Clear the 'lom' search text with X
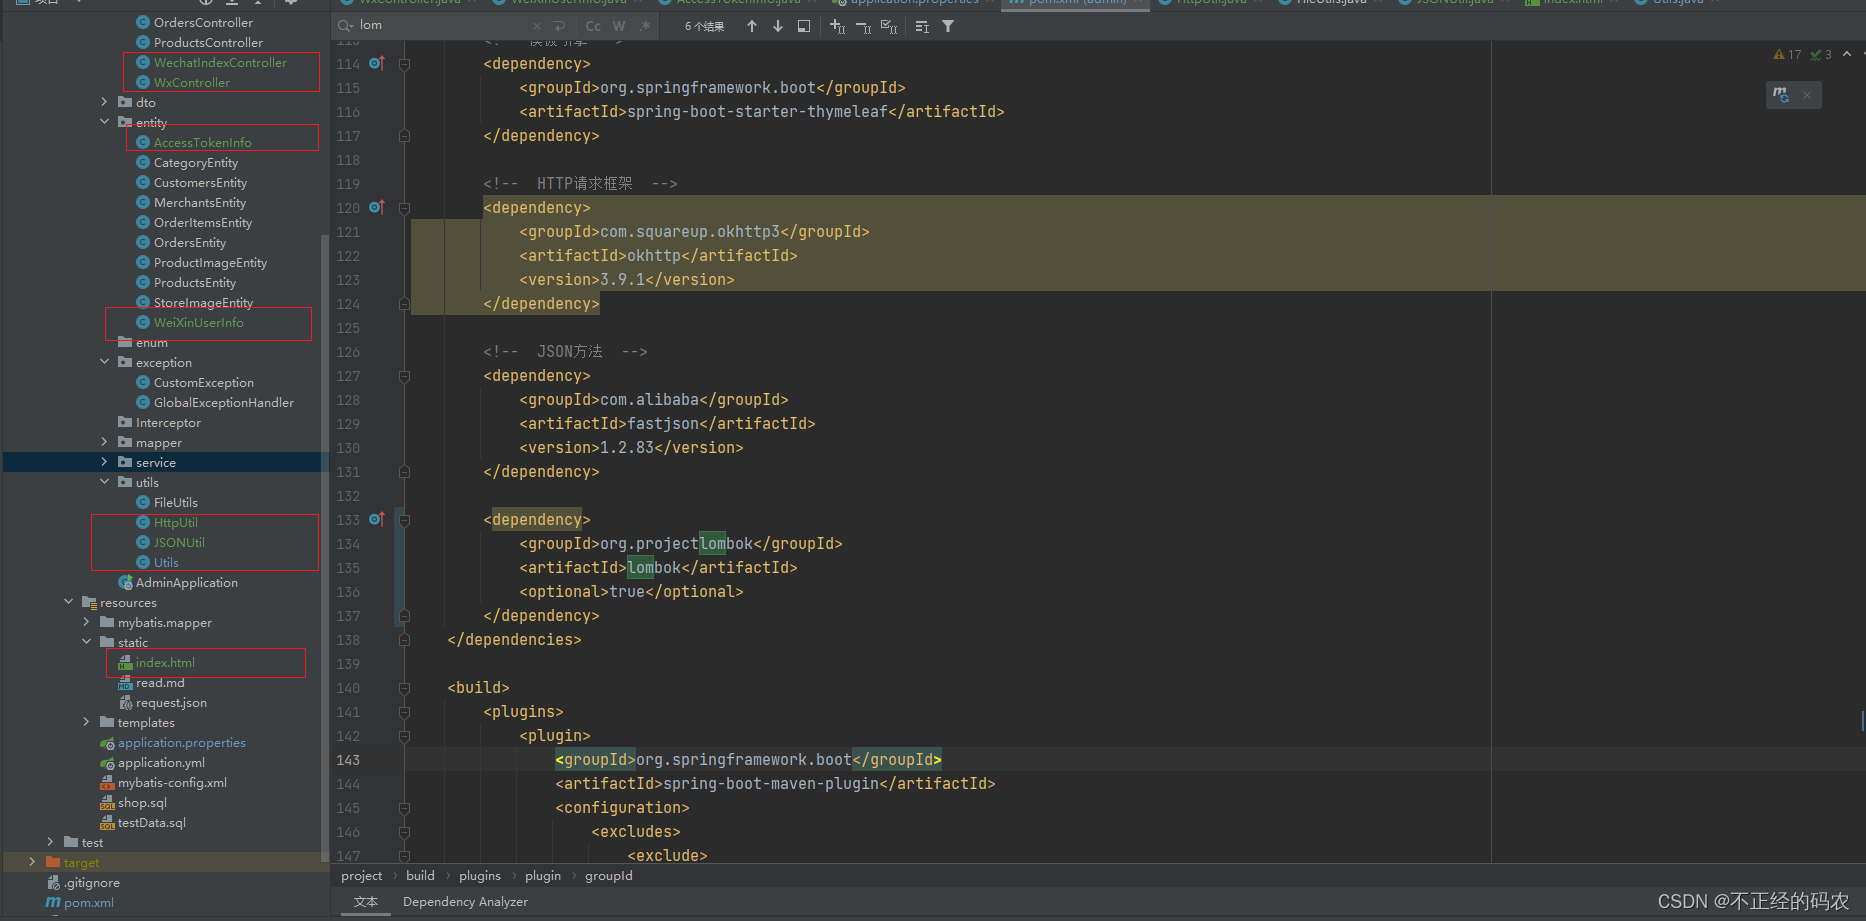The height and width of the screenshot is (921, 1866). coord(537,26)
